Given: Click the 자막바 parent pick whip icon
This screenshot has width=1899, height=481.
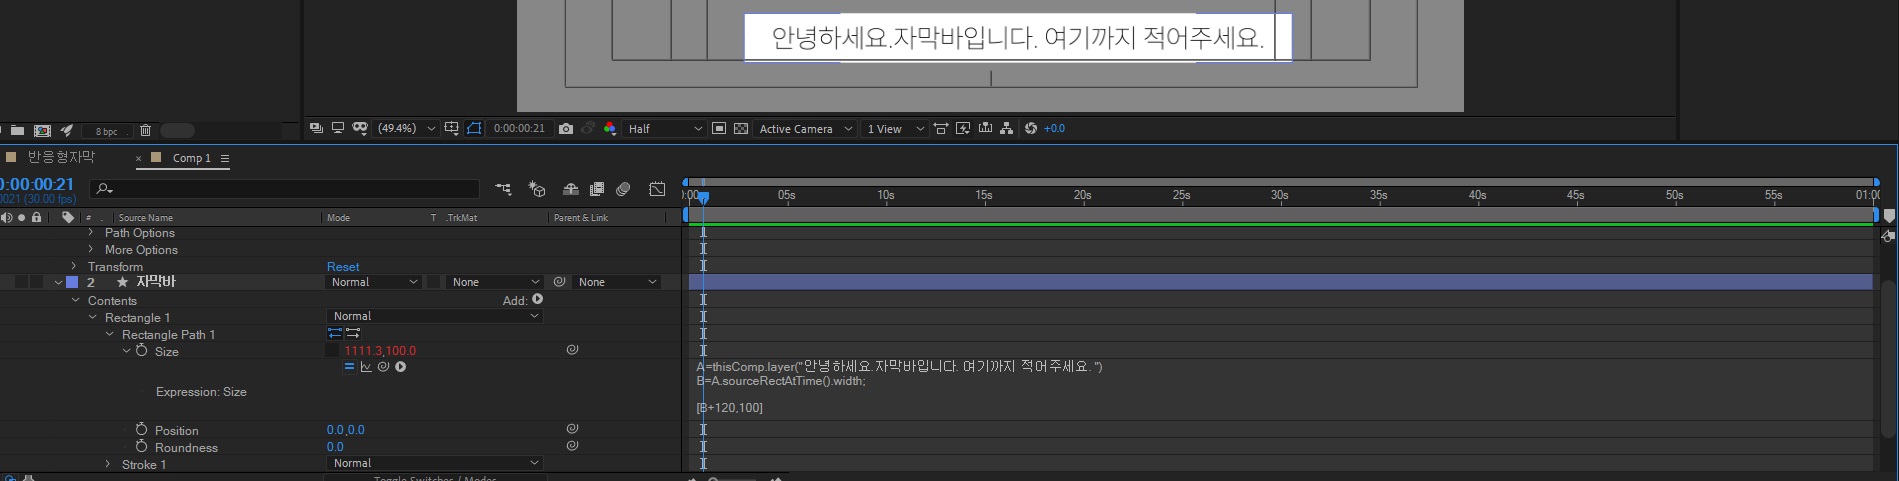Looking at the screenshot, I should [560, 282].
